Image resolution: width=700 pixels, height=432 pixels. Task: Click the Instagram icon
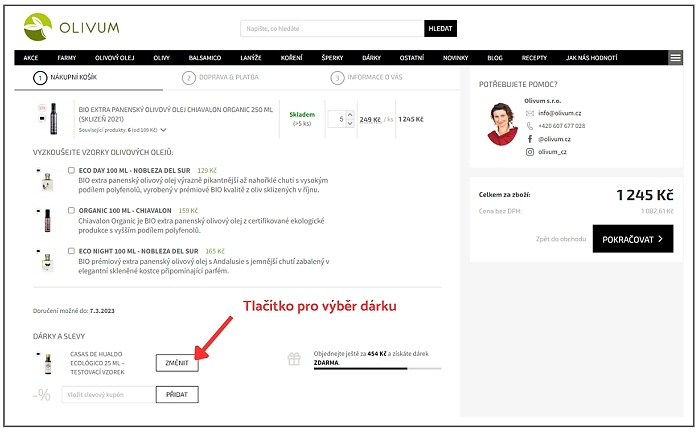point(529,152)
